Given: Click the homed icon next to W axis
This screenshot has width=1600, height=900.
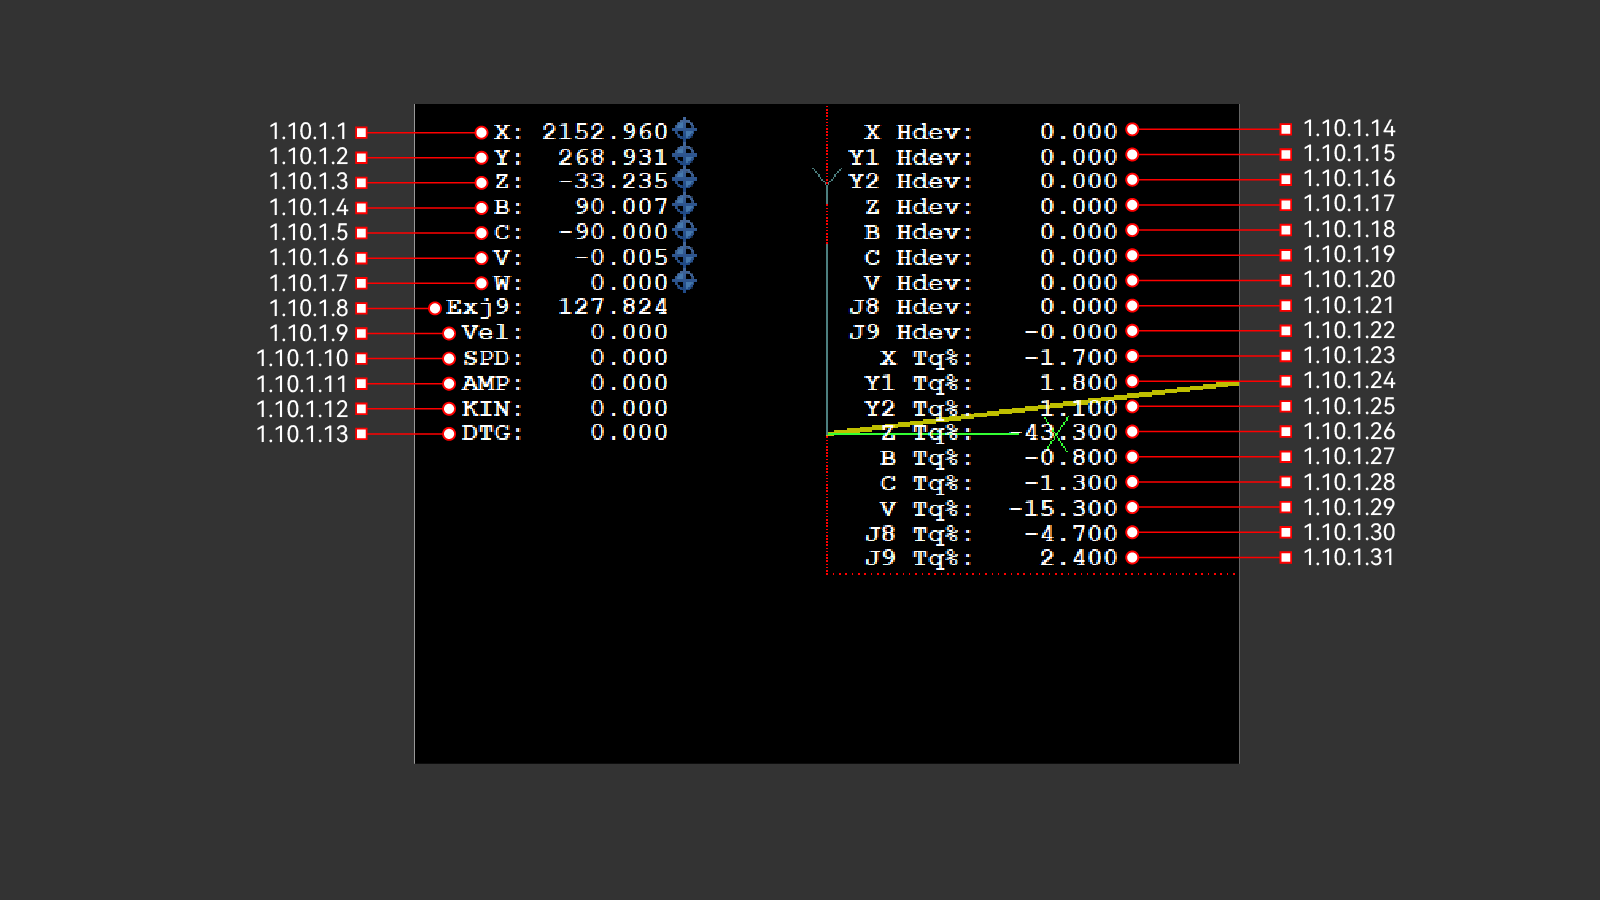Looking at the screenshot, I should (x=685, y=282).
